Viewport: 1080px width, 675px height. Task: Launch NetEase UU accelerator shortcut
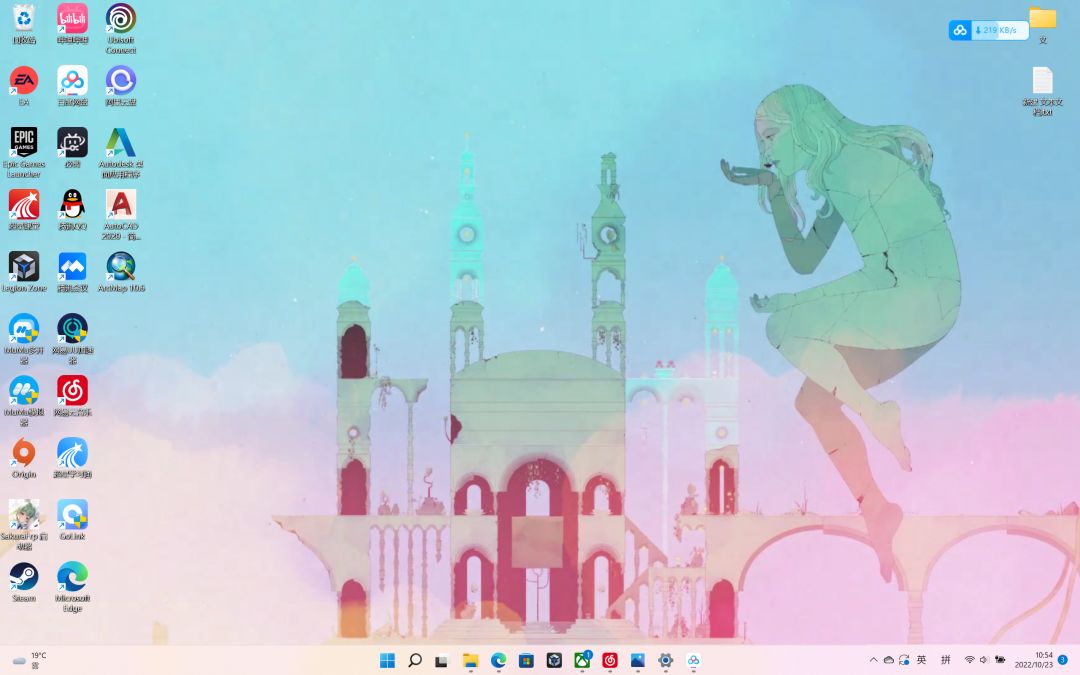(72, 339)
